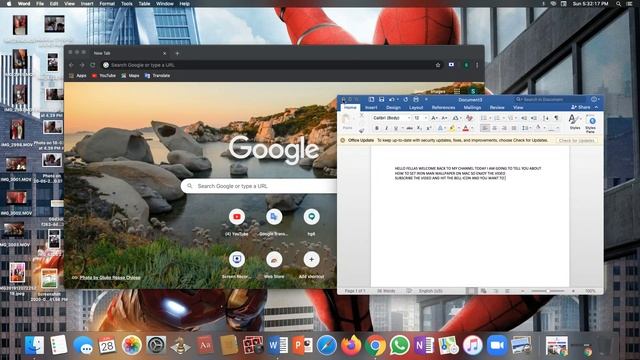Center align text in Word

pyautogui.click(x=495, y=128)
